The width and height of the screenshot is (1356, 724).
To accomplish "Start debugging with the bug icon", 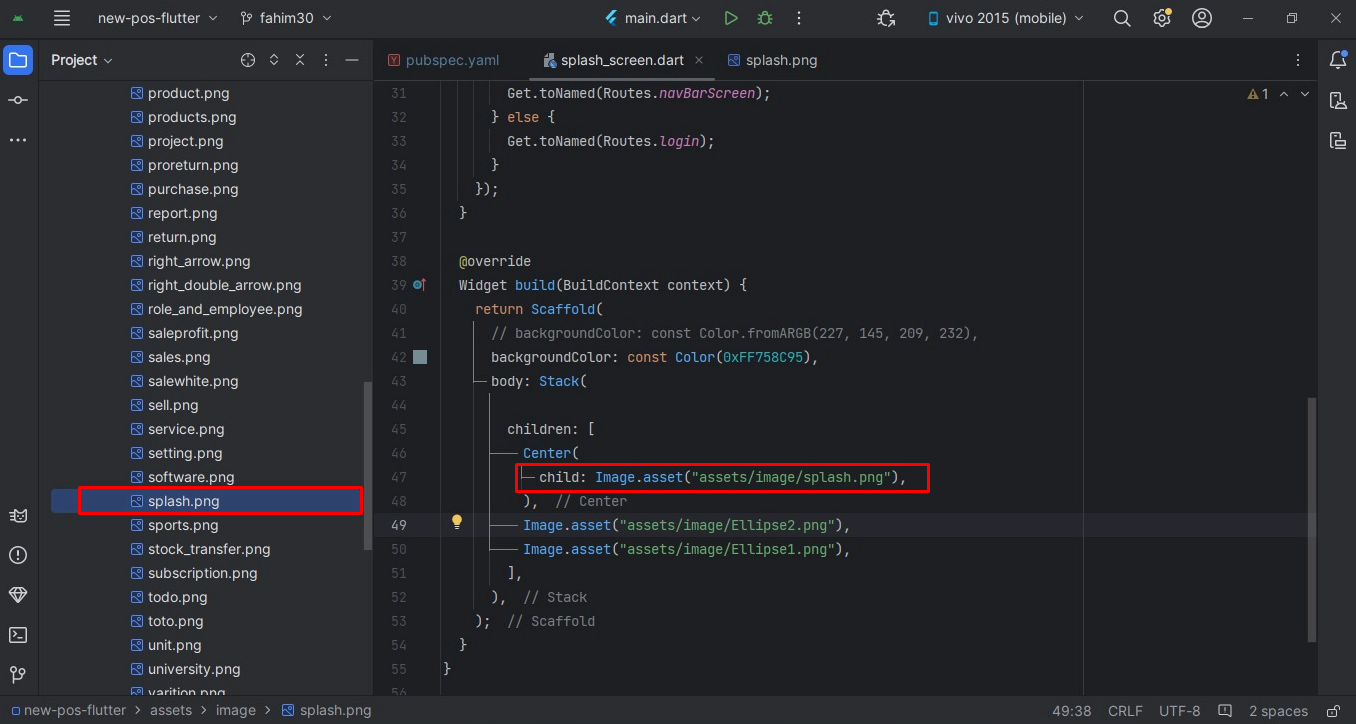I will pyautogui.click(x=765, y=18).
